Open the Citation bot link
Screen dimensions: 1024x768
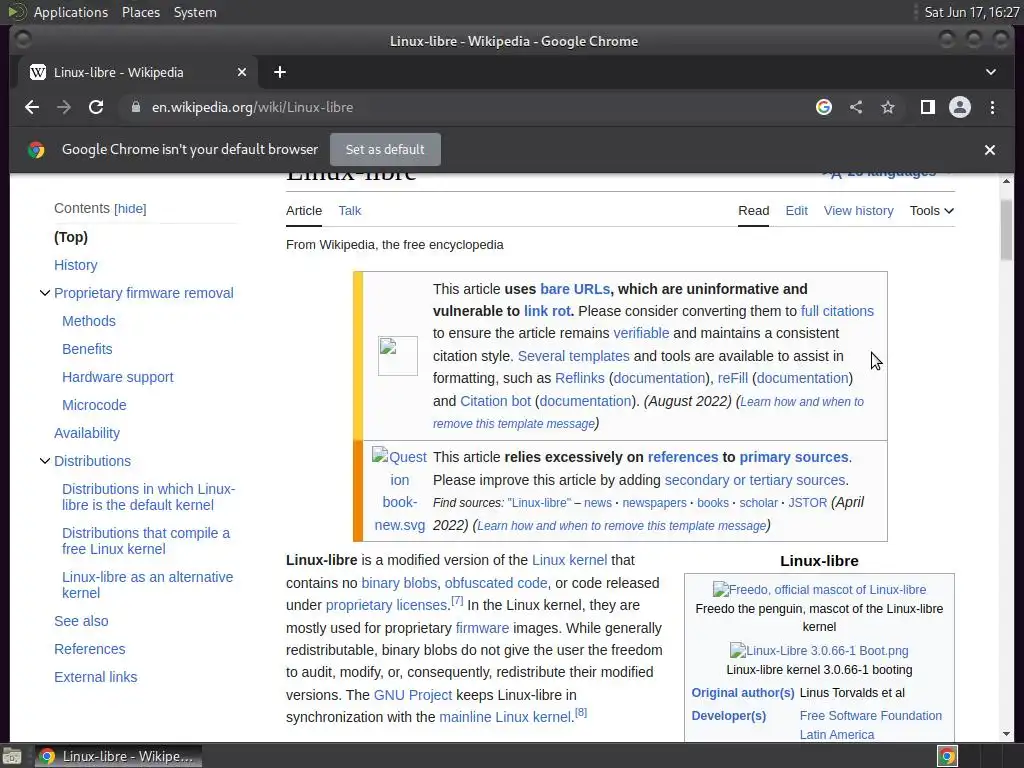[495, 401]
